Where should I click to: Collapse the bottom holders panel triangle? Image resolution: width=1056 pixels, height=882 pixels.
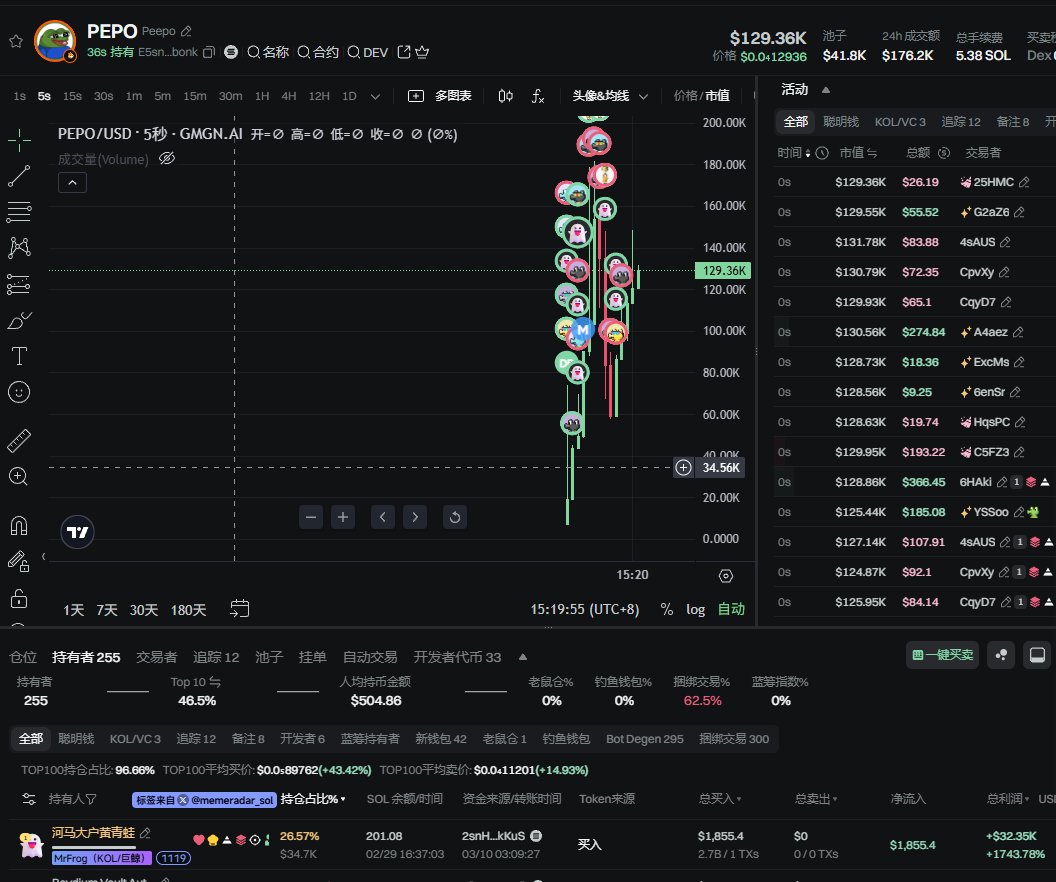click(523, 657)
